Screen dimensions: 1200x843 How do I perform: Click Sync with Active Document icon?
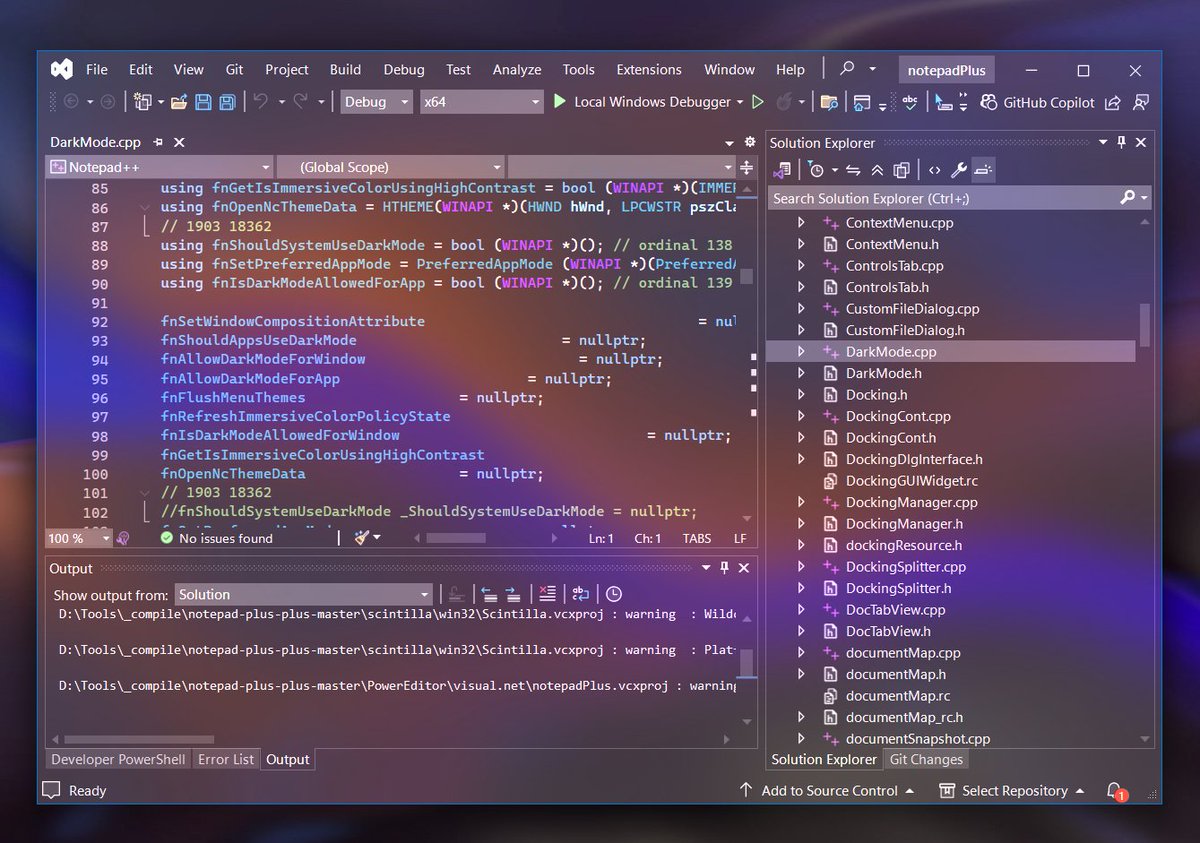853,170
